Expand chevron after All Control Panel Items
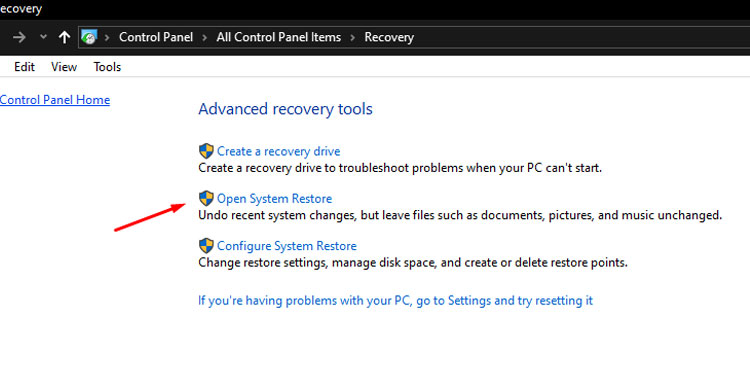This screenshot has width=750, height=375. pos(353,37)
